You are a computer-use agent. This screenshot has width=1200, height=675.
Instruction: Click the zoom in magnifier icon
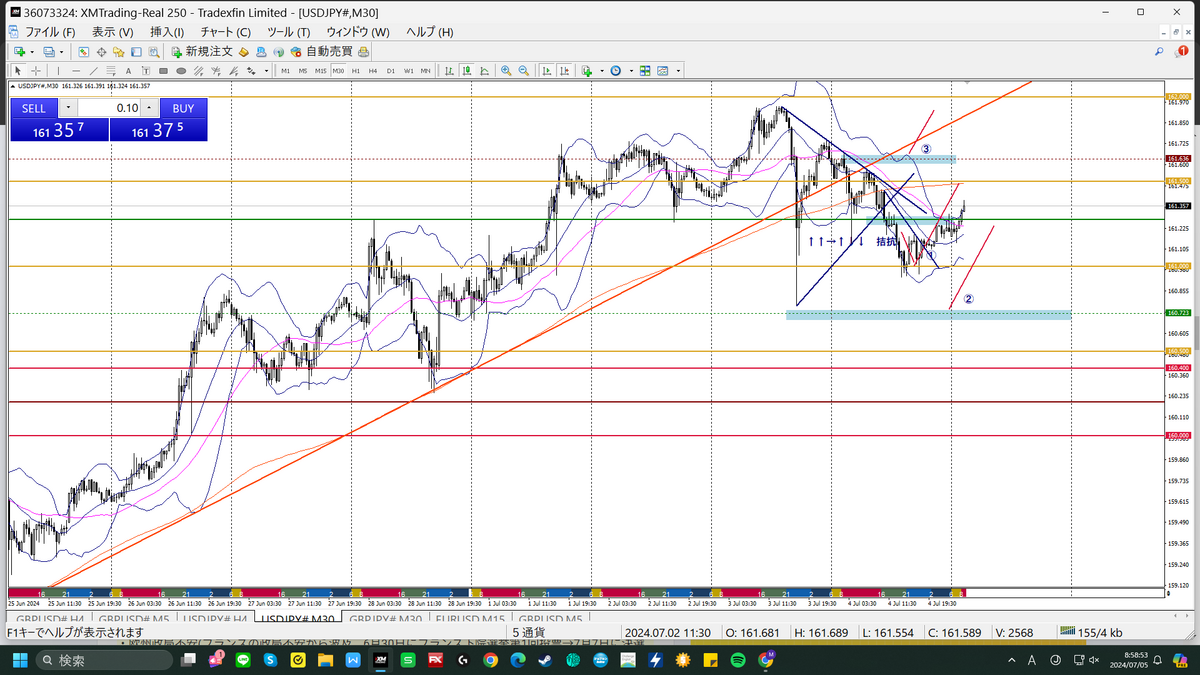(x=506, y=71)
